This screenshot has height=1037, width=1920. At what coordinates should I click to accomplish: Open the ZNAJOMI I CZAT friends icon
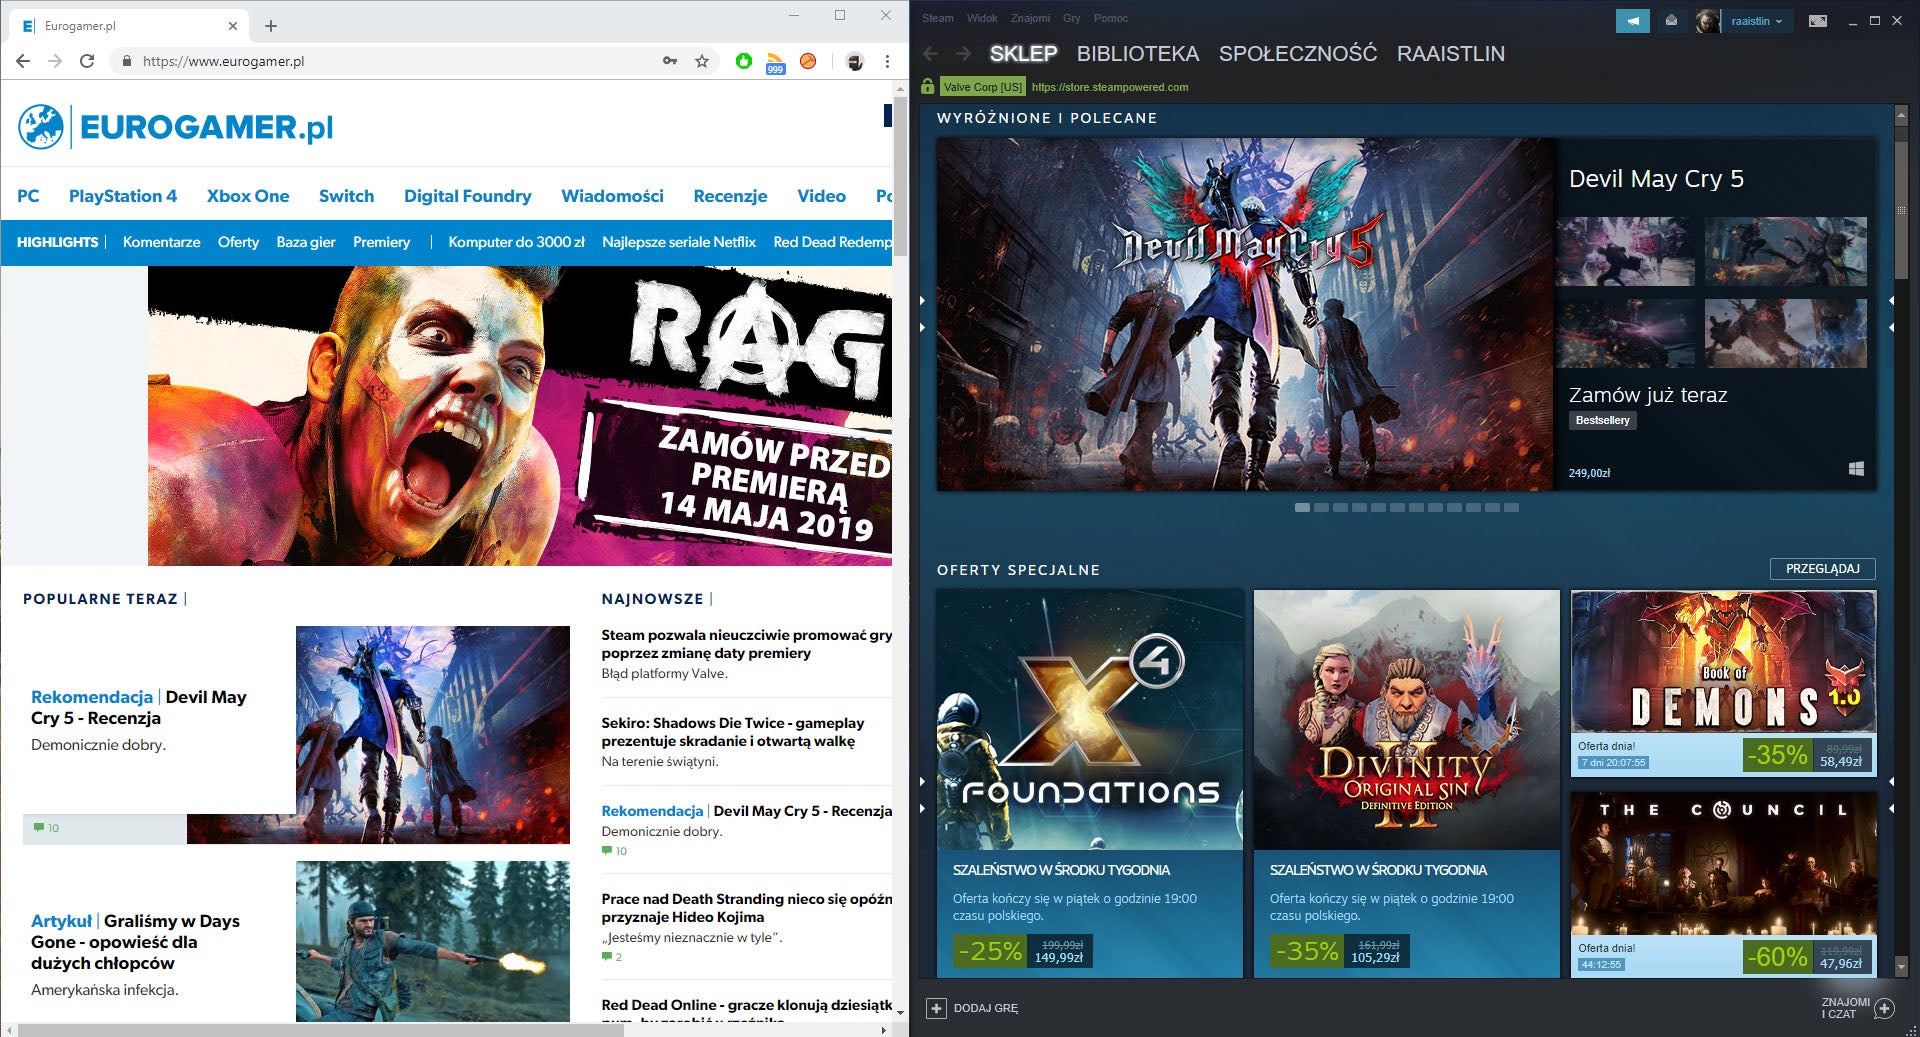click(1884, 1008)
